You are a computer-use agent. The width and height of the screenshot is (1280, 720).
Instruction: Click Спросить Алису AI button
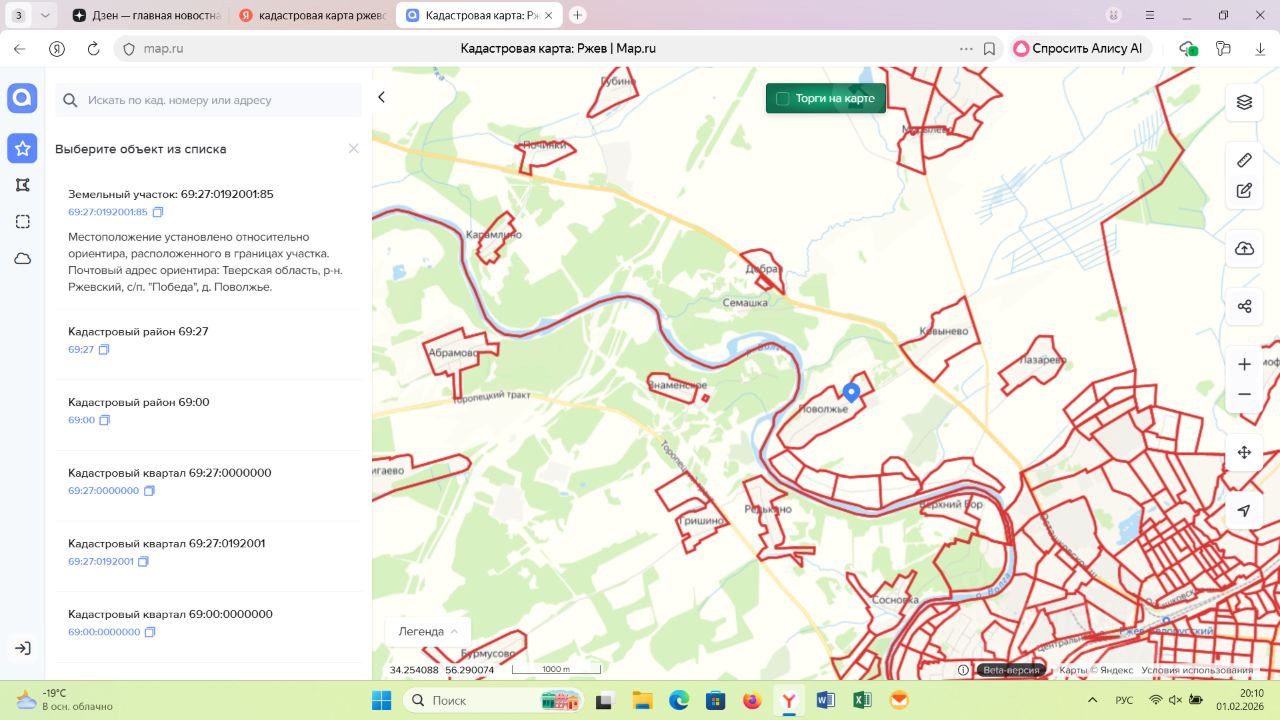(x=1079, y=48)
